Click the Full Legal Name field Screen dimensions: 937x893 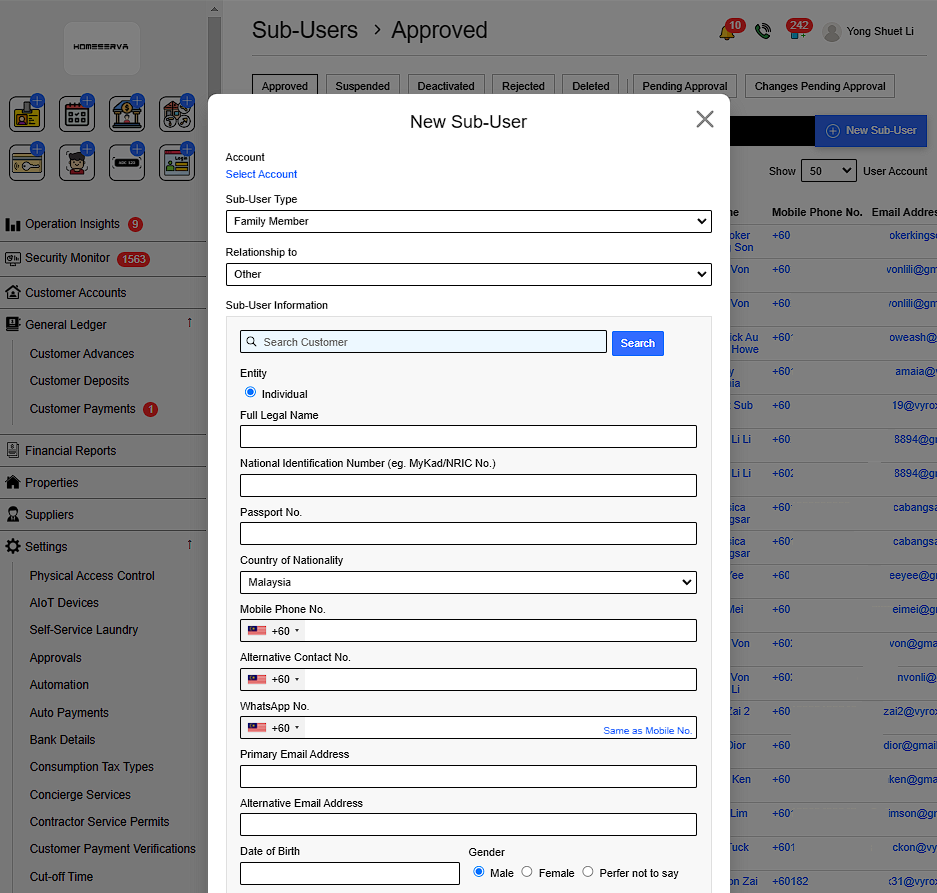point(468,436)
